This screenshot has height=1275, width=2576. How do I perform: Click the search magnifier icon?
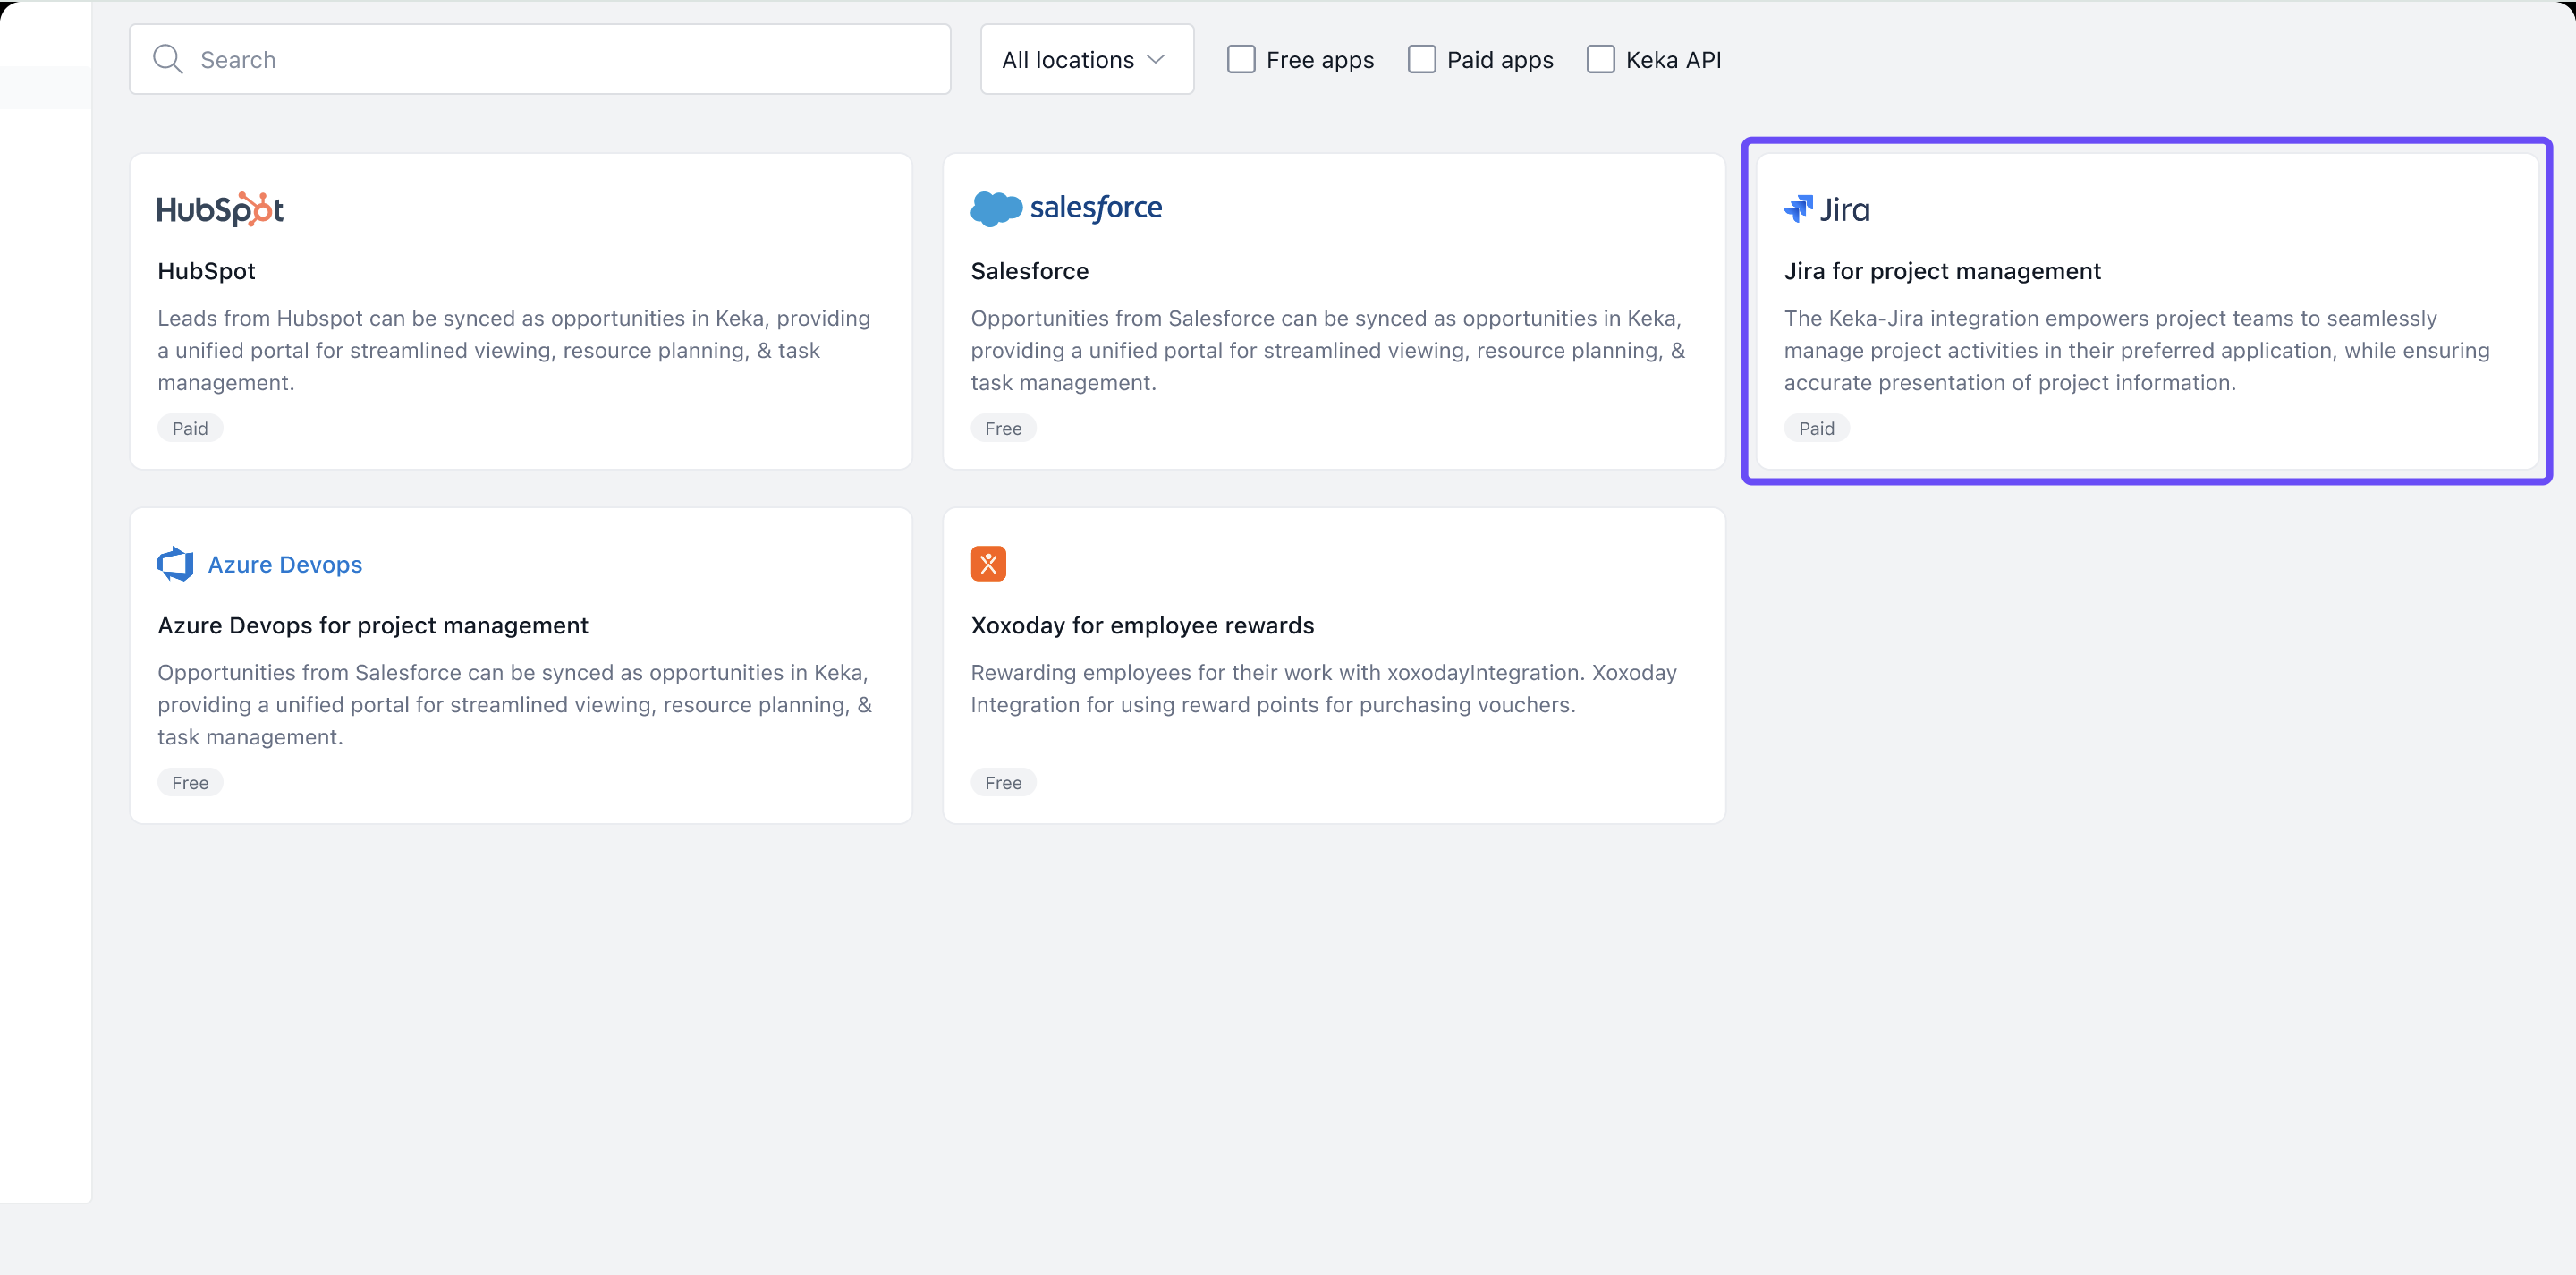coord(167,60)
